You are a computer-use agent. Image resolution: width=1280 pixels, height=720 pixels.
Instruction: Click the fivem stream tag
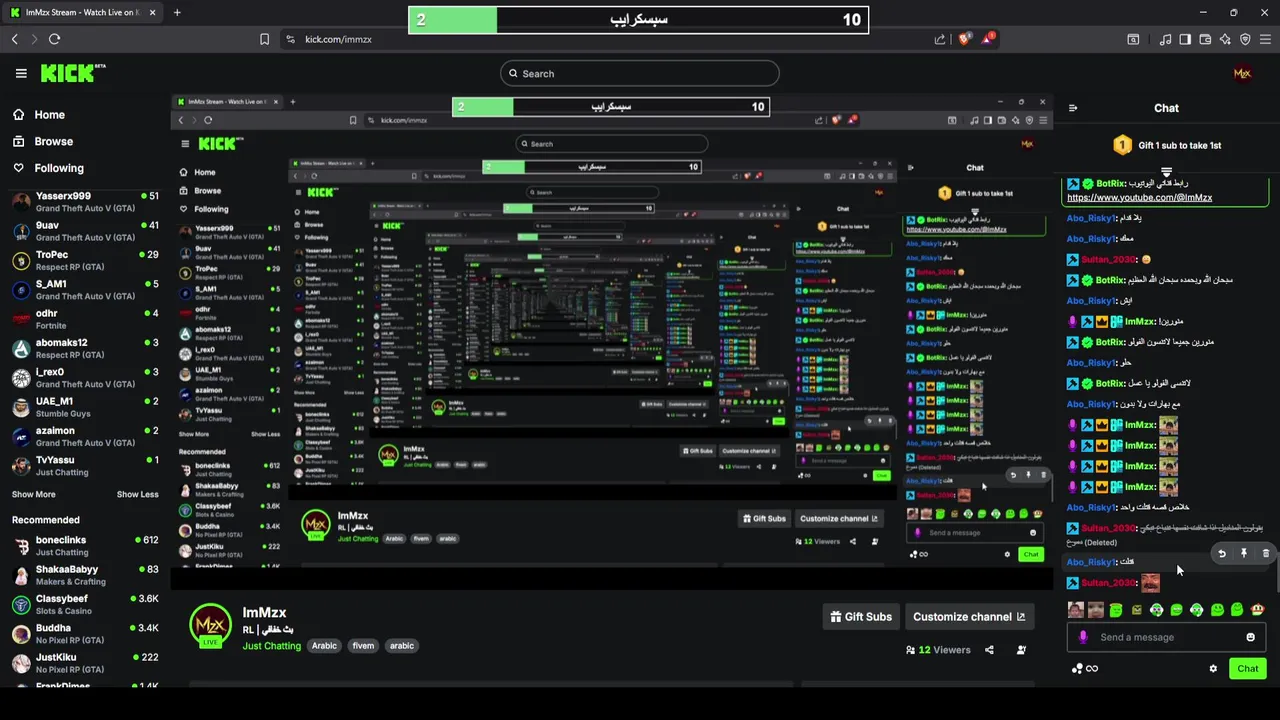363,646
